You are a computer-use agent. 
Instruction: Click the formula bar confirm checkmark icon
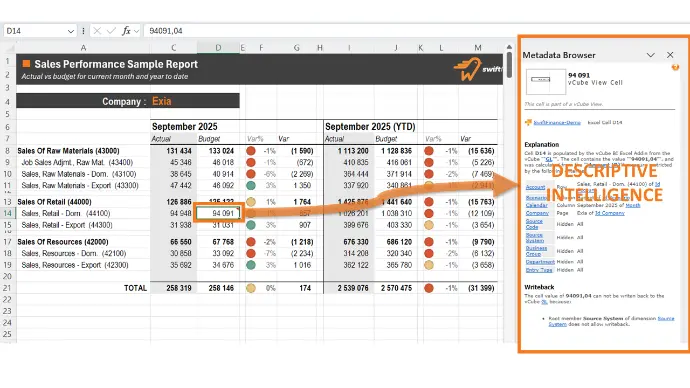coord(111,31)
